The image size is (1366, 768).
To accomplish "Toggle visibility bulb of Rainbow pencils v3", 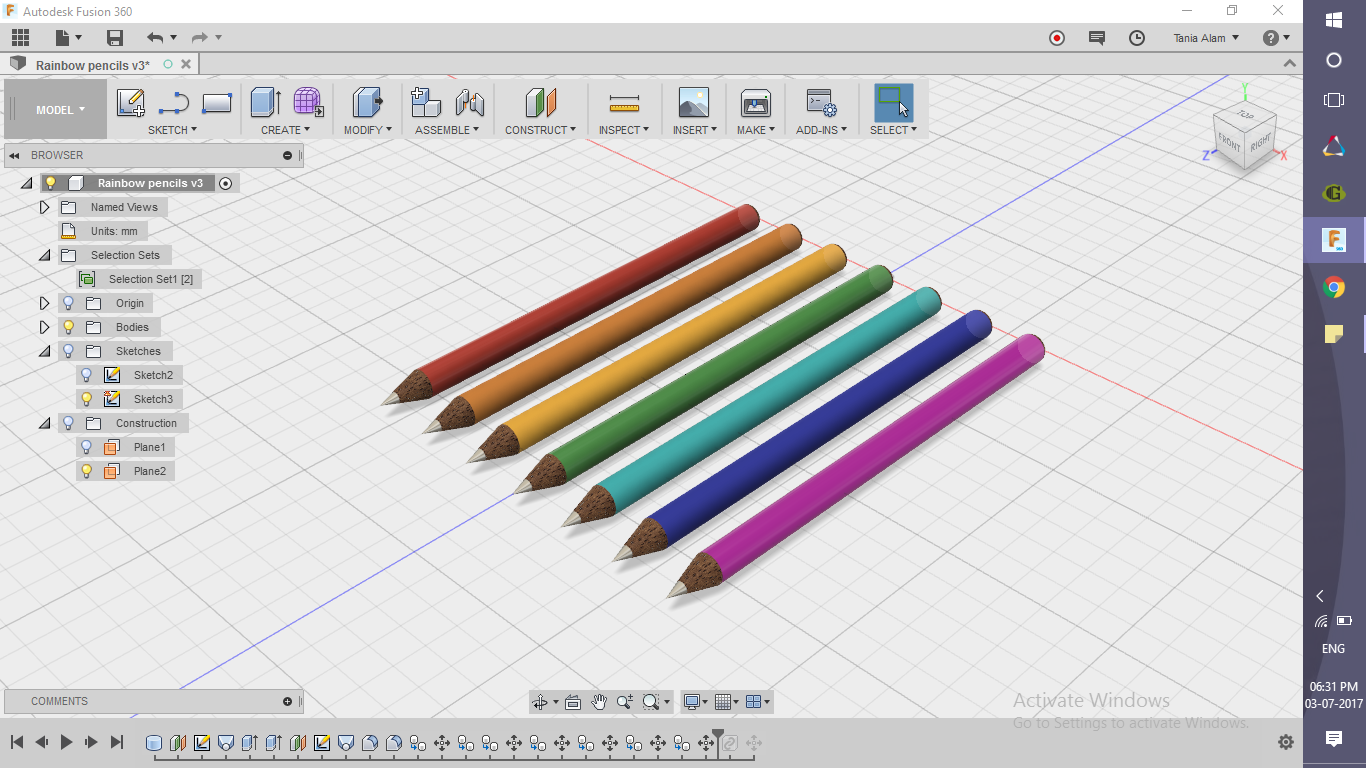I will pos(50,183).
